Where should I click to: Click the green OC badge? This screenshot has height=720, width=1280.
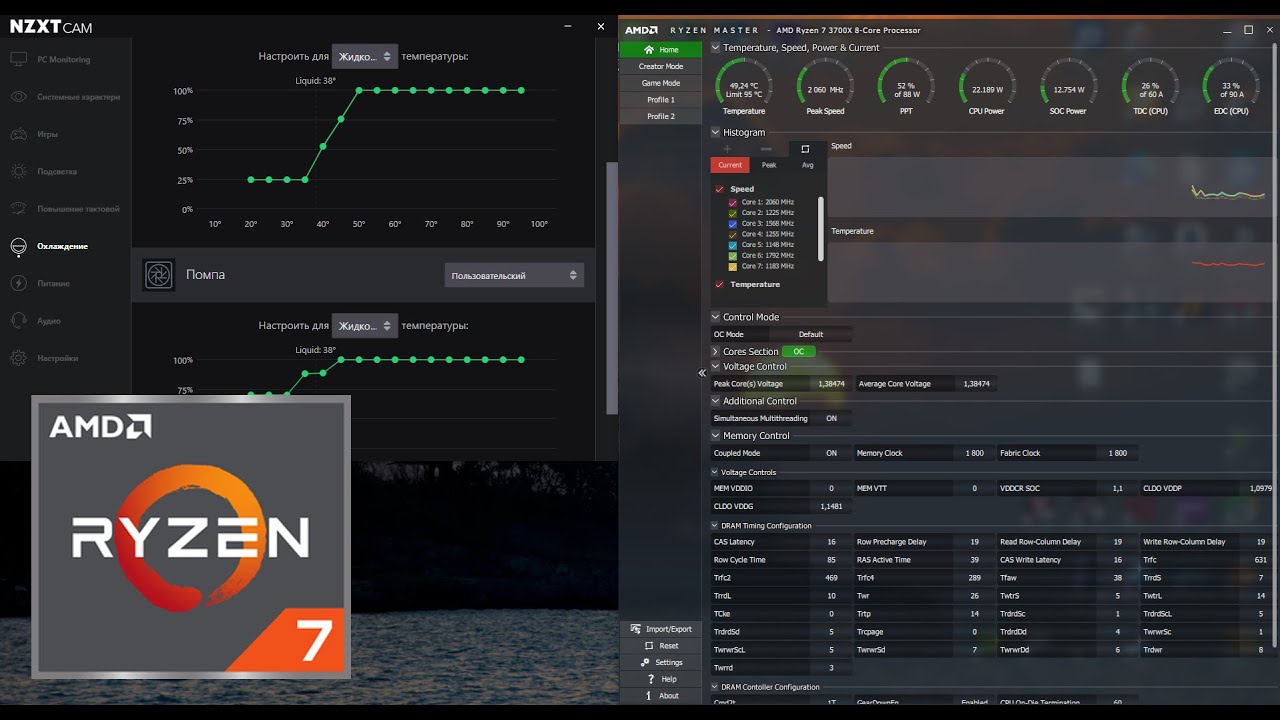coord(799,352)
